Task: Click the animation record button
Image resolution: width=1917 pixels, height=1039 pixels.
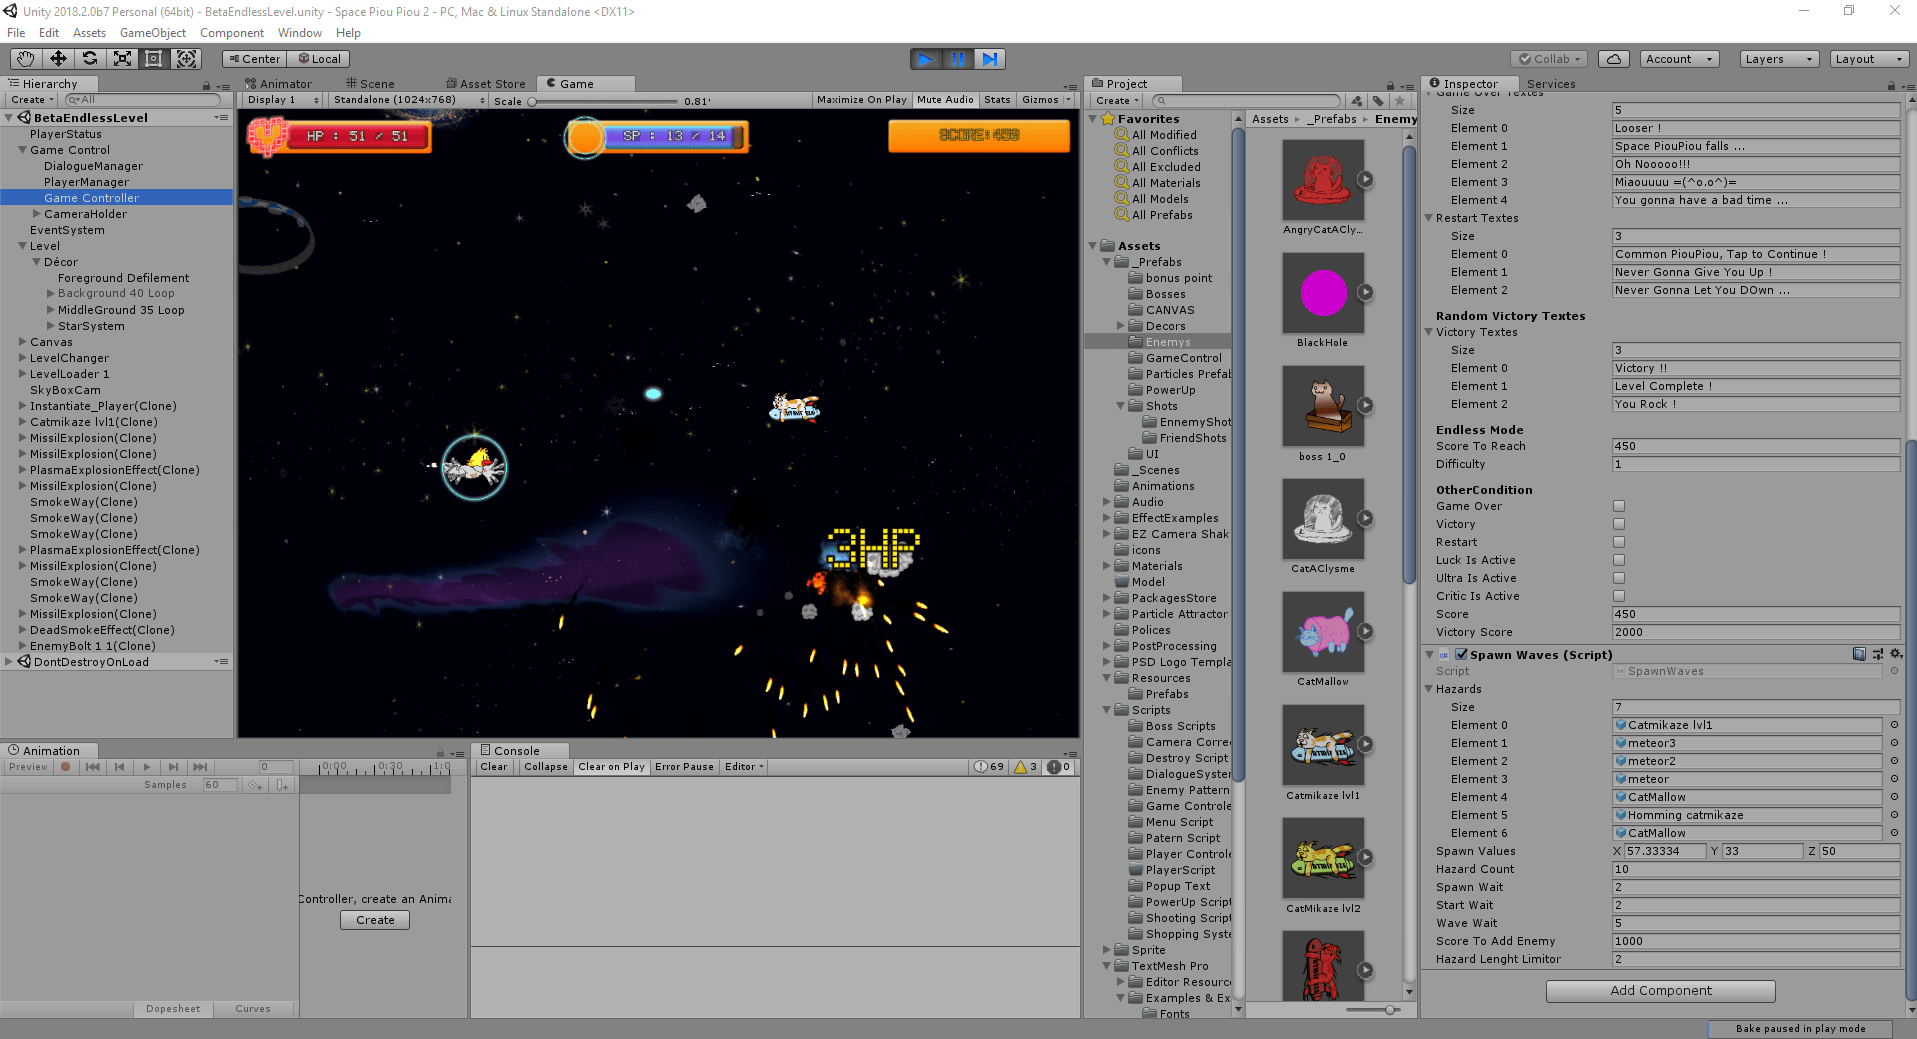Action: [x=66, y=767]
